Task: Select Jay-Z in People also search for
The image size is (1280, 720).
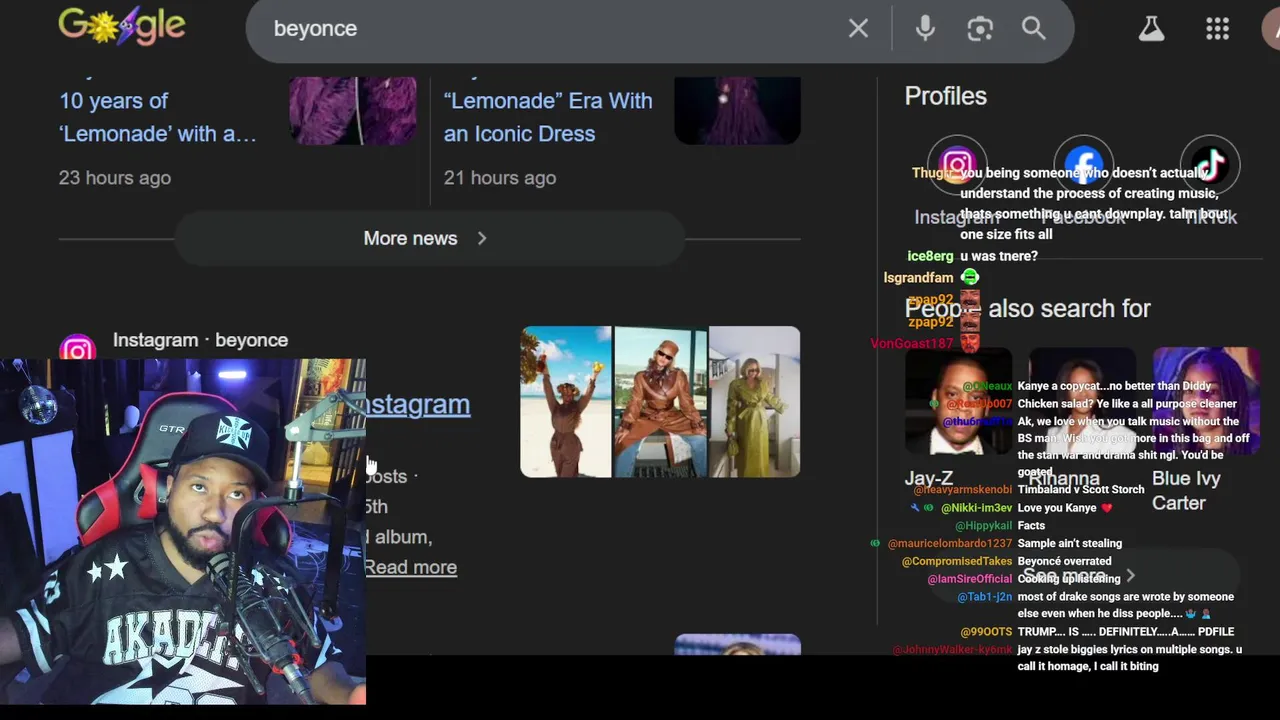Action: click(x=957, y=418)
